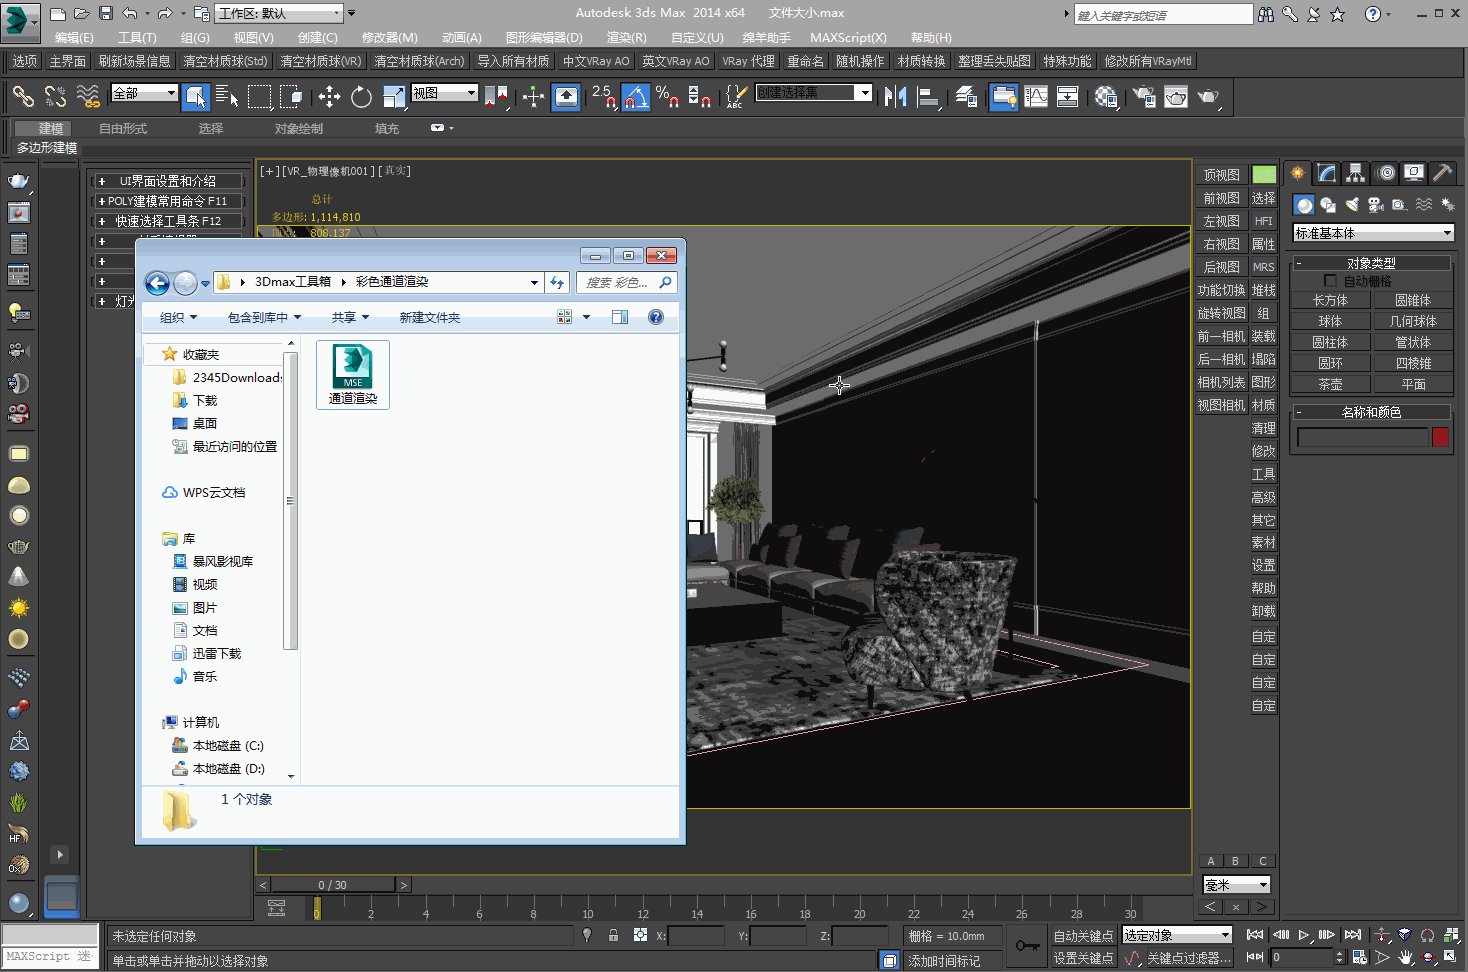Open the 渲染(R) menu
This screenshot has height=972, width=1468.
[626, 38]
